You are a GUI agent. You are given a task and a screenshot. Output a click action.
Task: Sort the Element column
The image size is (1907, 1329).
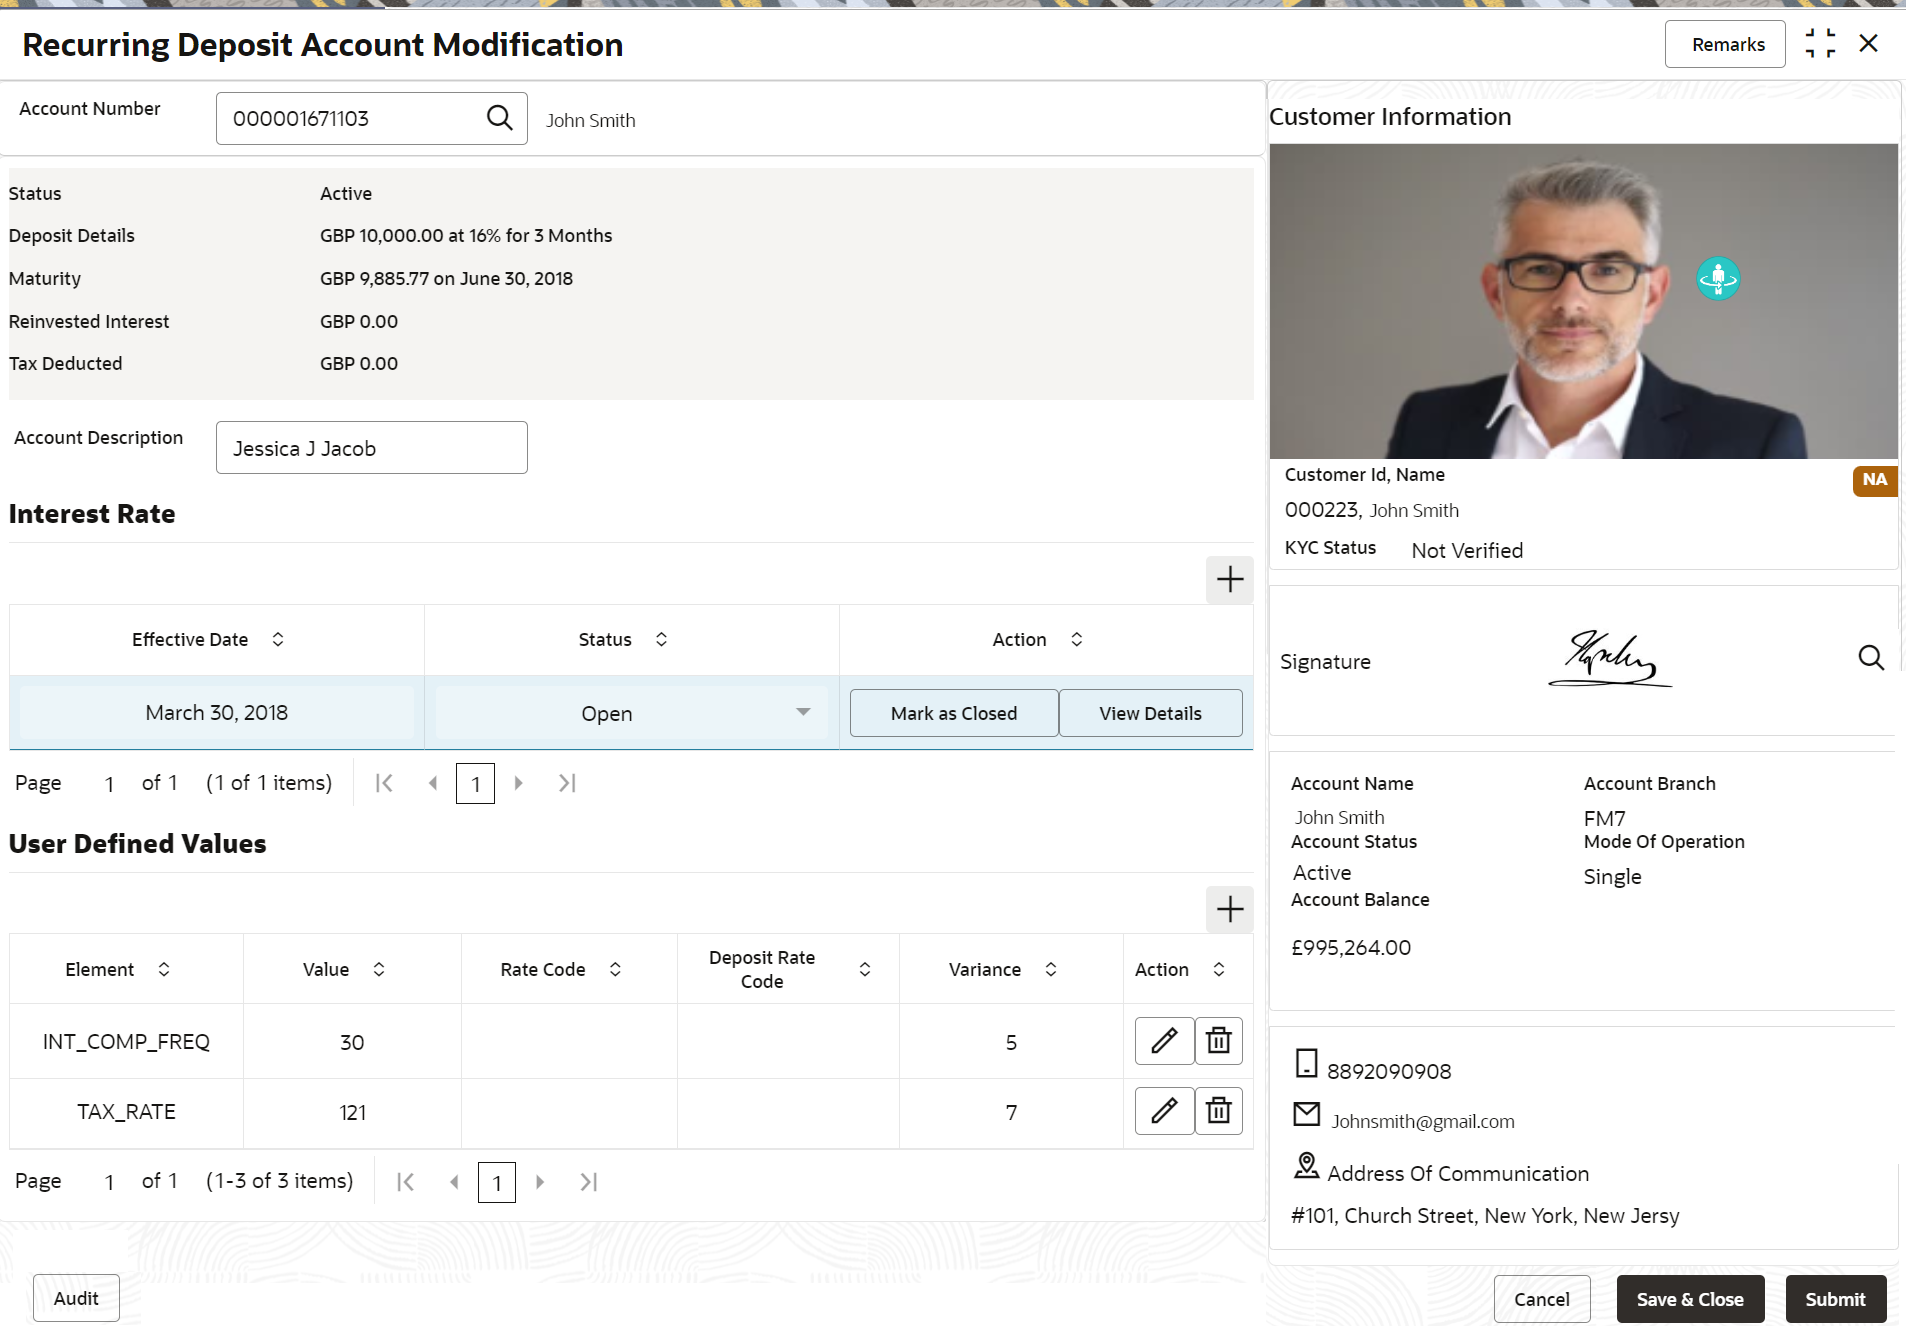click(x=164, y=970)
